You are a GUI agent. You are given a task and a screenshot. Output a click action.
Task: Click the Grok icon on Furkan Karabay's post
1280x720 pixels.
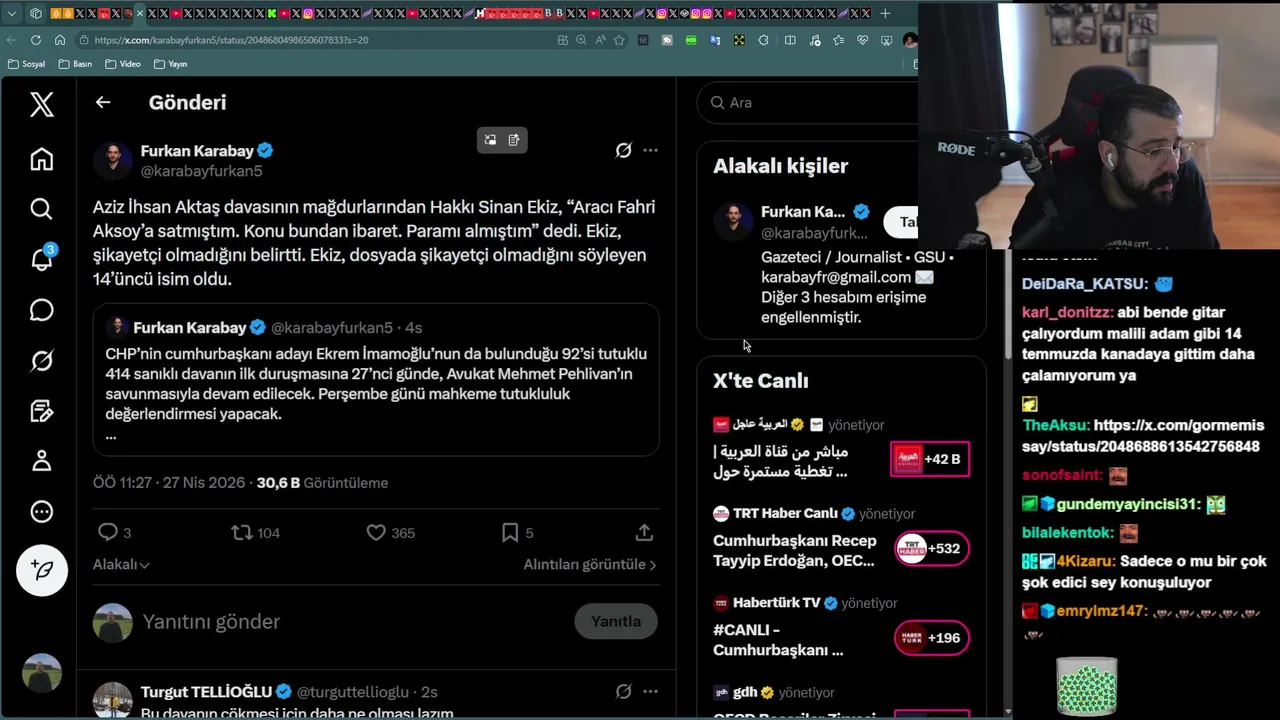coord(623,150)
